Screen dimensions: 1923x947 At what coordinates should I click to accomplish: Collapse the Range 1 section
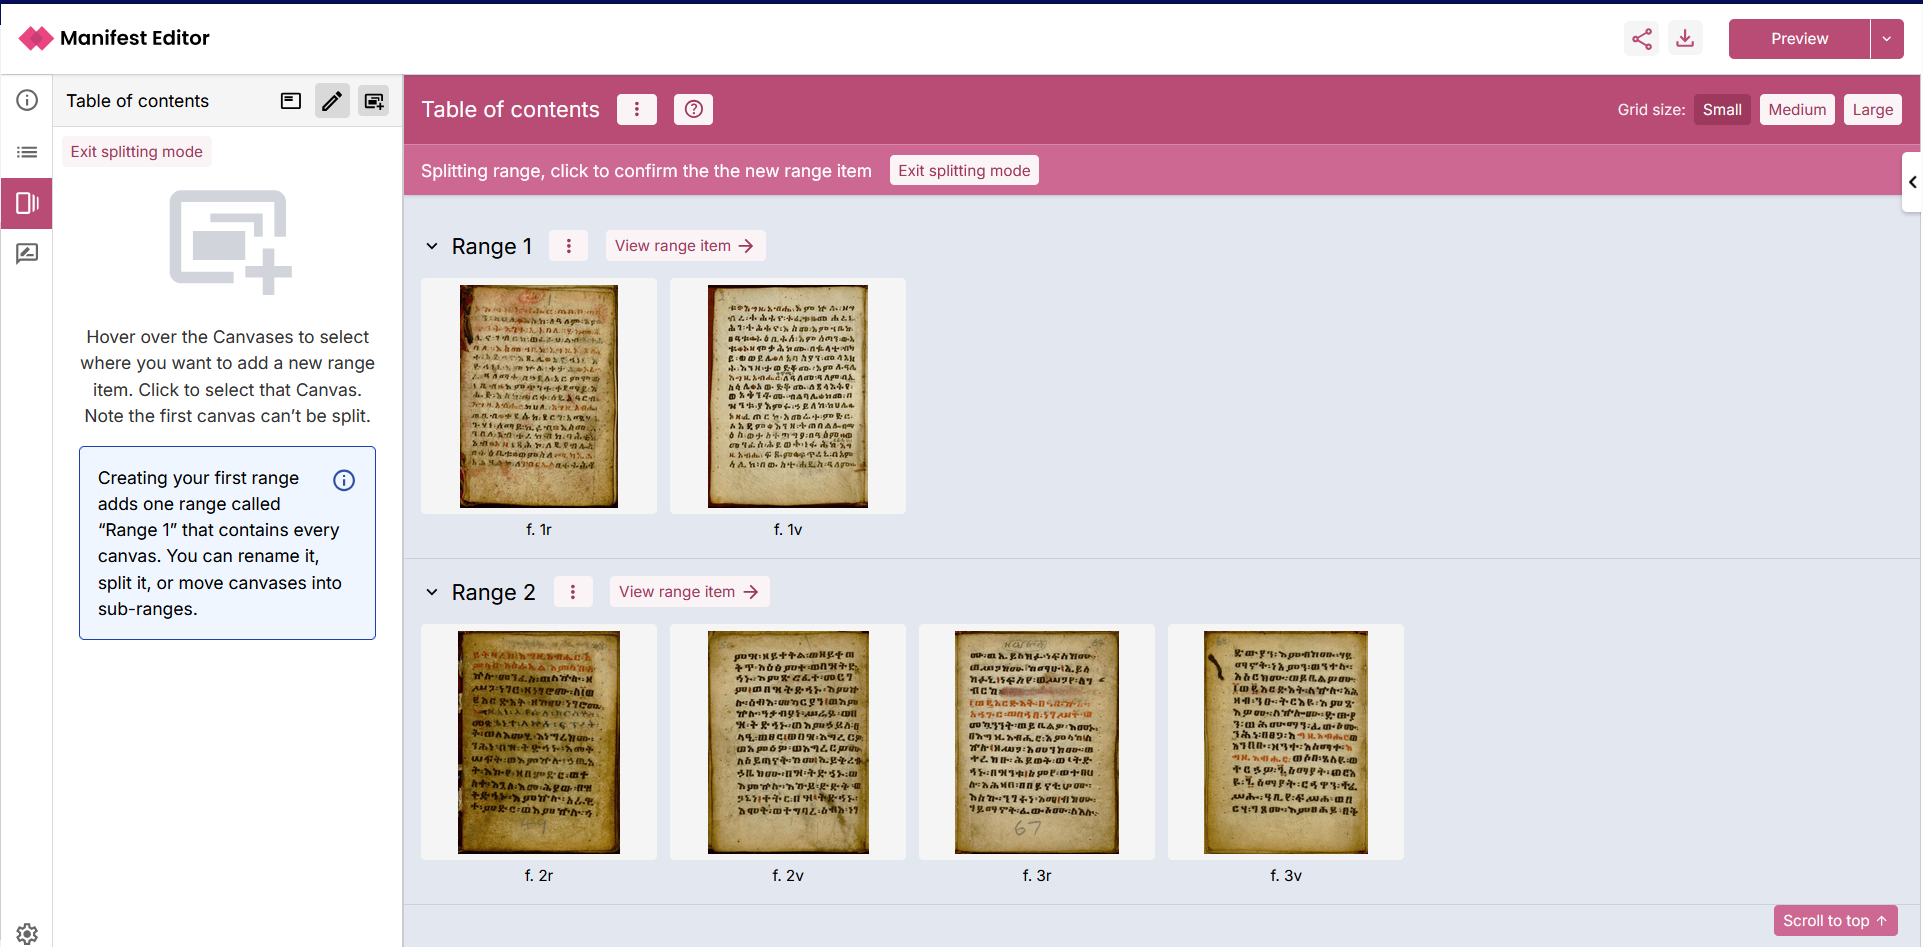click(x=432, y=246)
